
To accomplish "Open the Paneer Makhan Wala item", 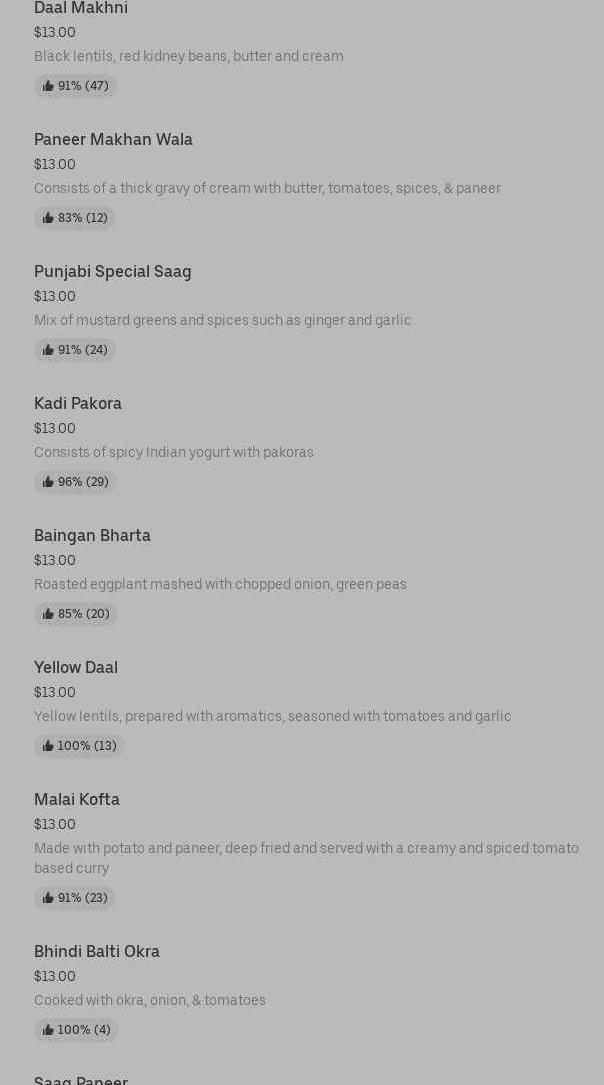I will coord(113,140).
